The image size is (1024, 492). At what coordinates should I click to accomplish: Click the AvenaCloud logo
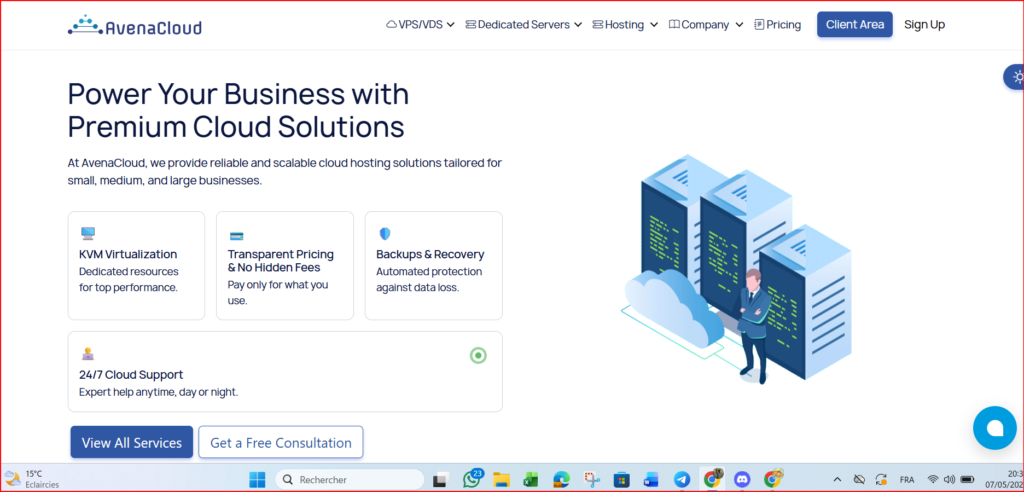[135, 25]
